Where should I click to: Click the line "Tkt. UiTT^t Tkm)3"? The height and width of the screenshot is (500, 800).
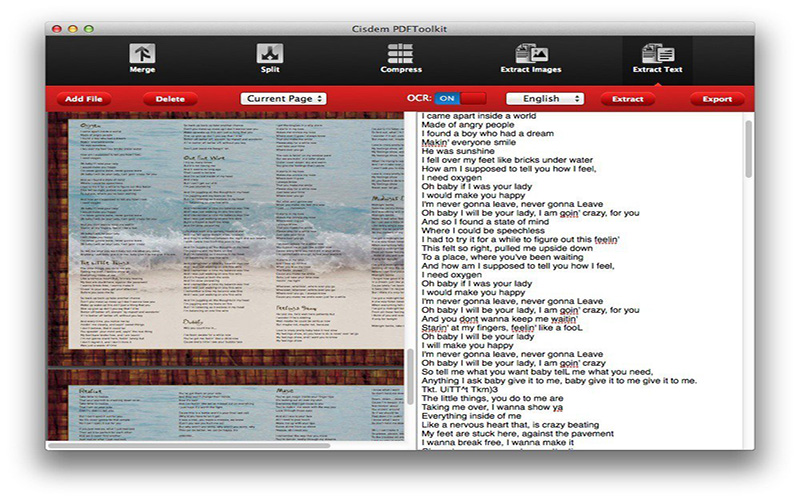click(x=460, y=389)
